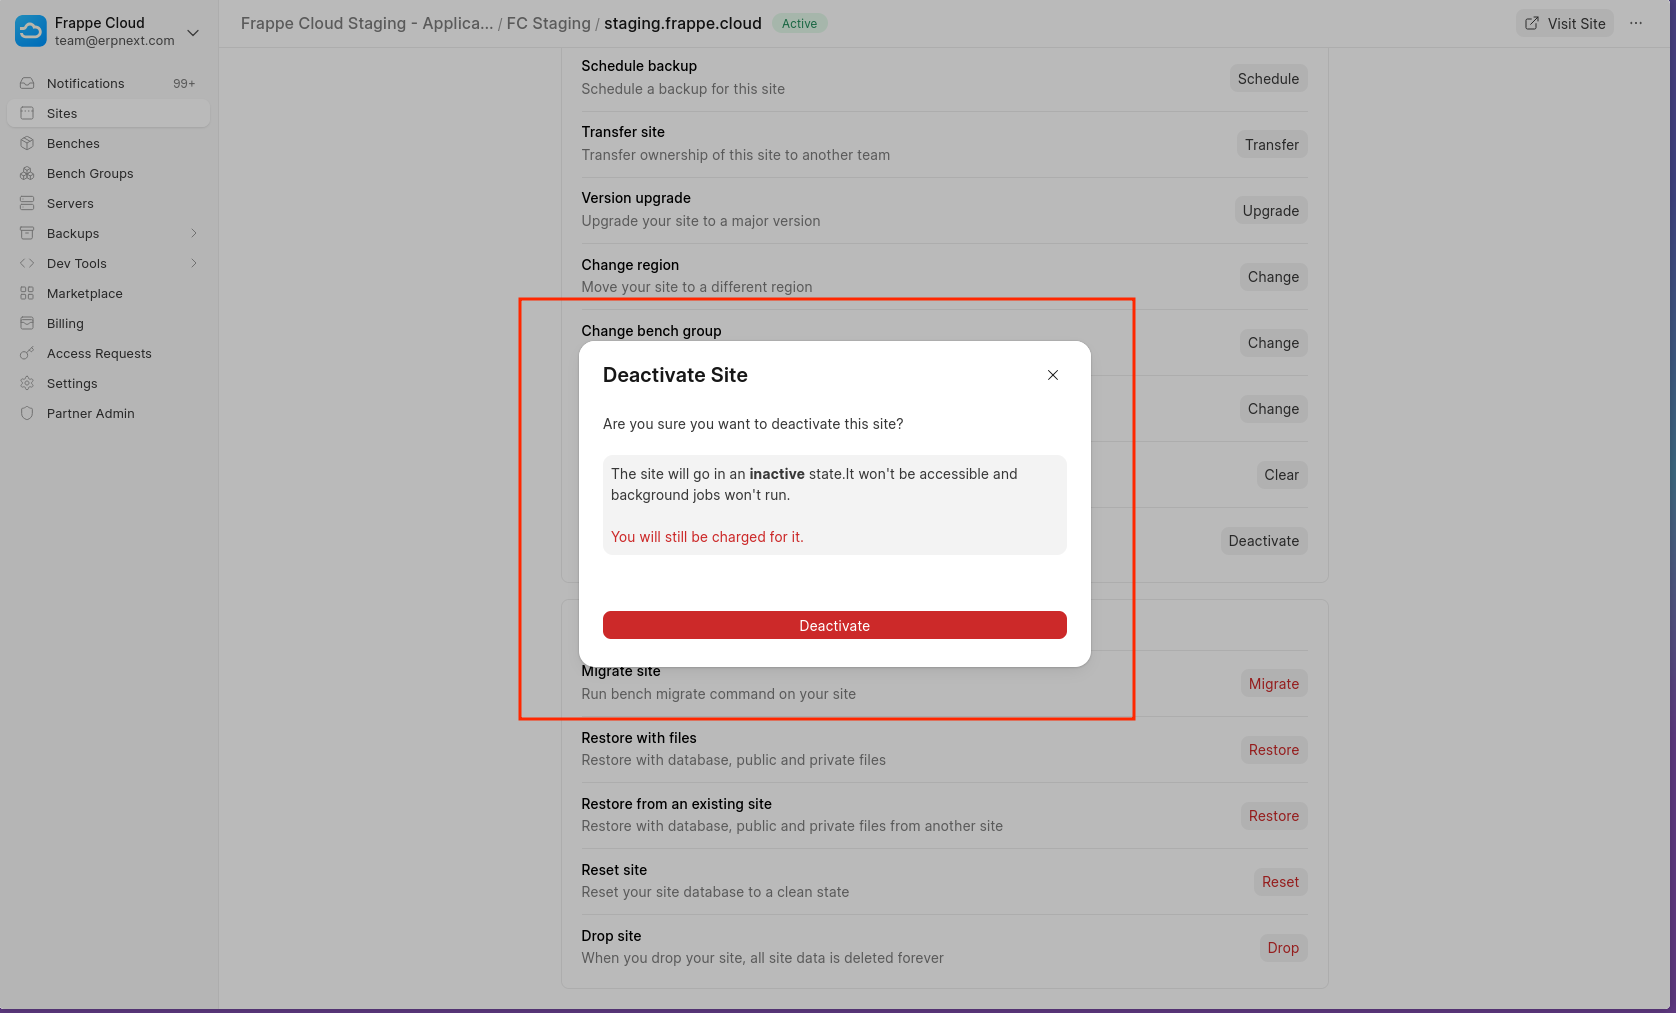Click the Billing card icon

pyautogui.click(x=27, y=324)
